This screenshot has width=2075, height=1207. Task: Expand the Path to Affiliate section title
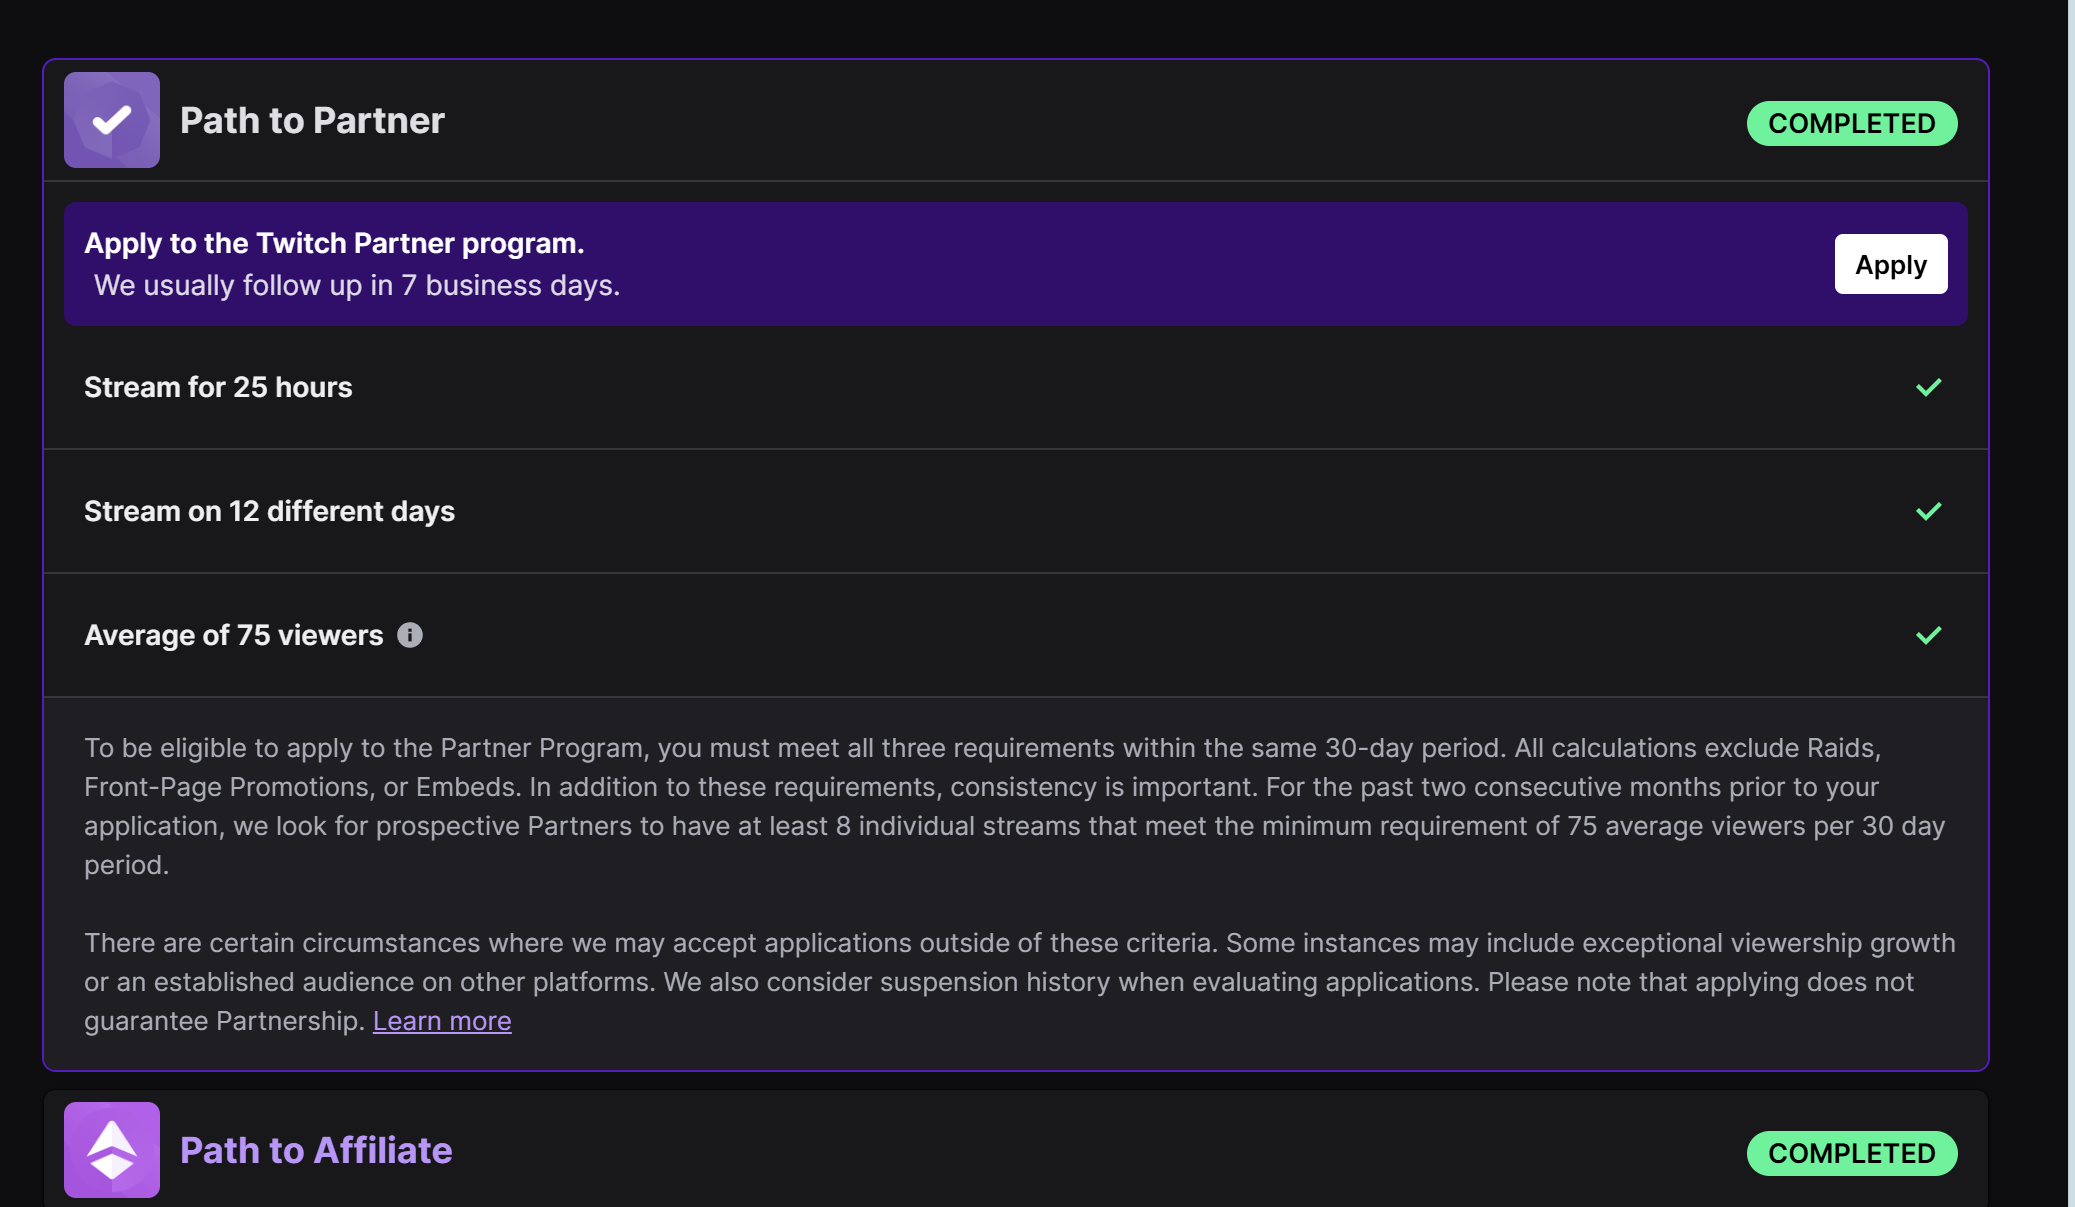coord(316,1150)
